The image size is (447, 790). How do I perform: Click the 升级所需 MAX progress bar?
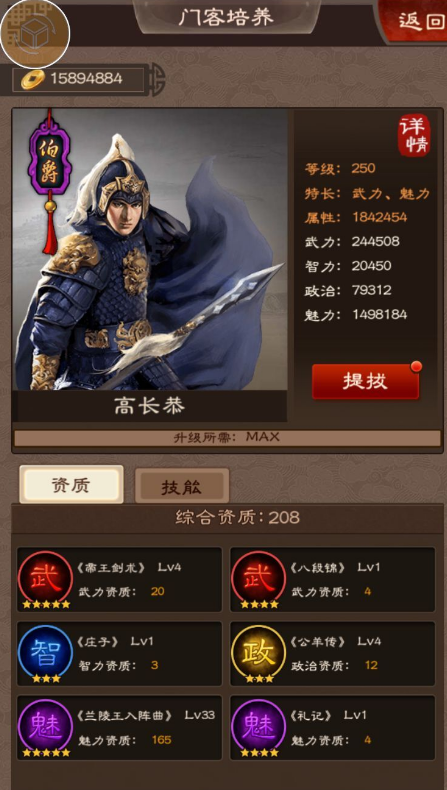click(x=227, y=437)
